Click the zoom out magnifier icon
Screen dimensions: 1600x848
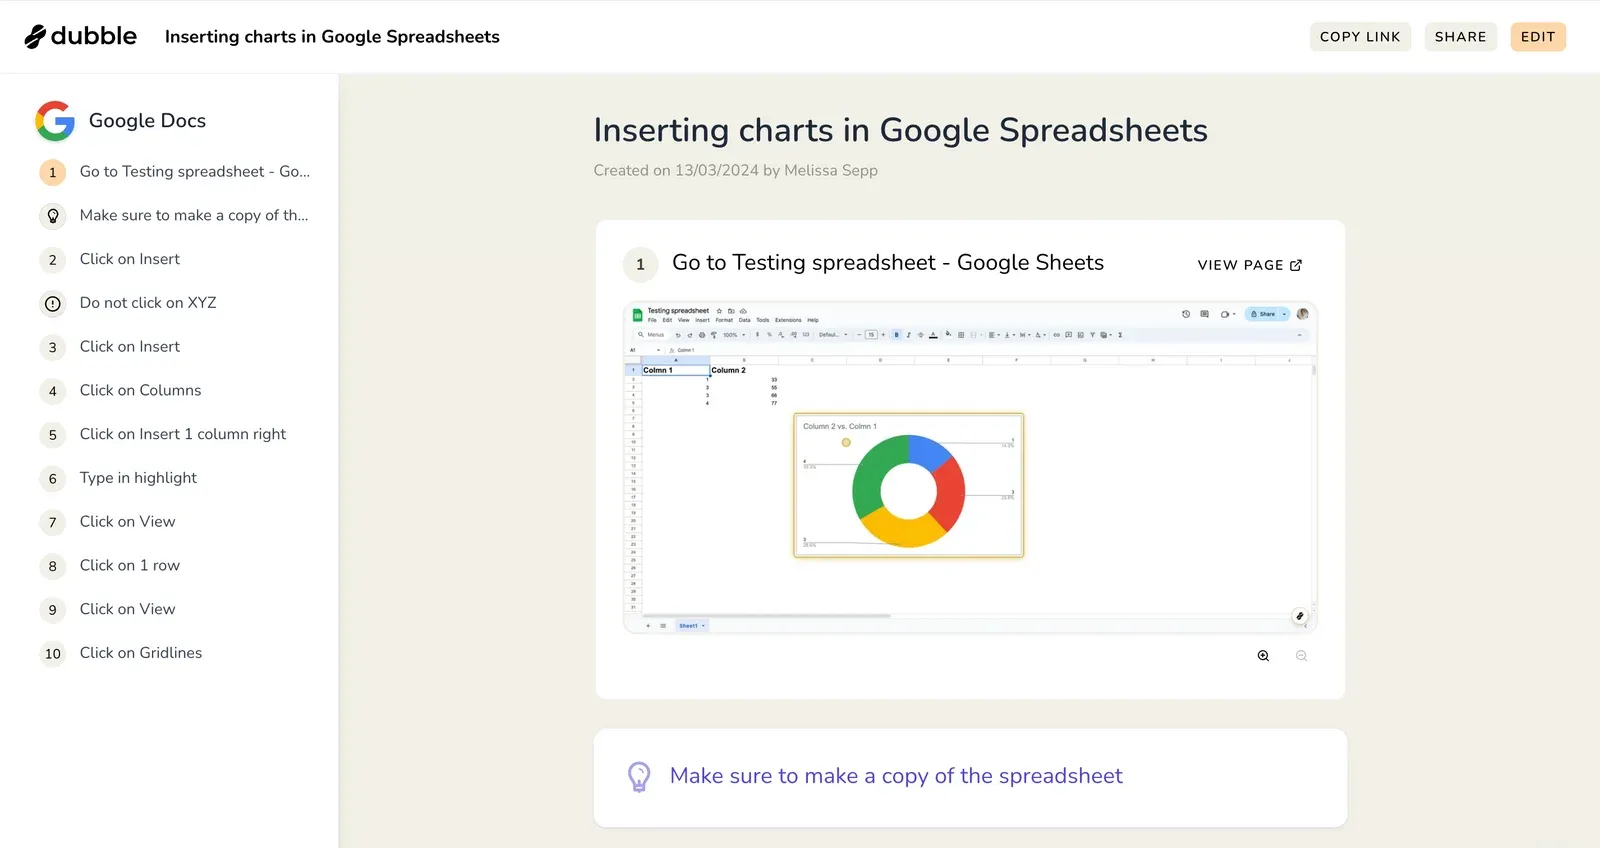(1301, 656)
